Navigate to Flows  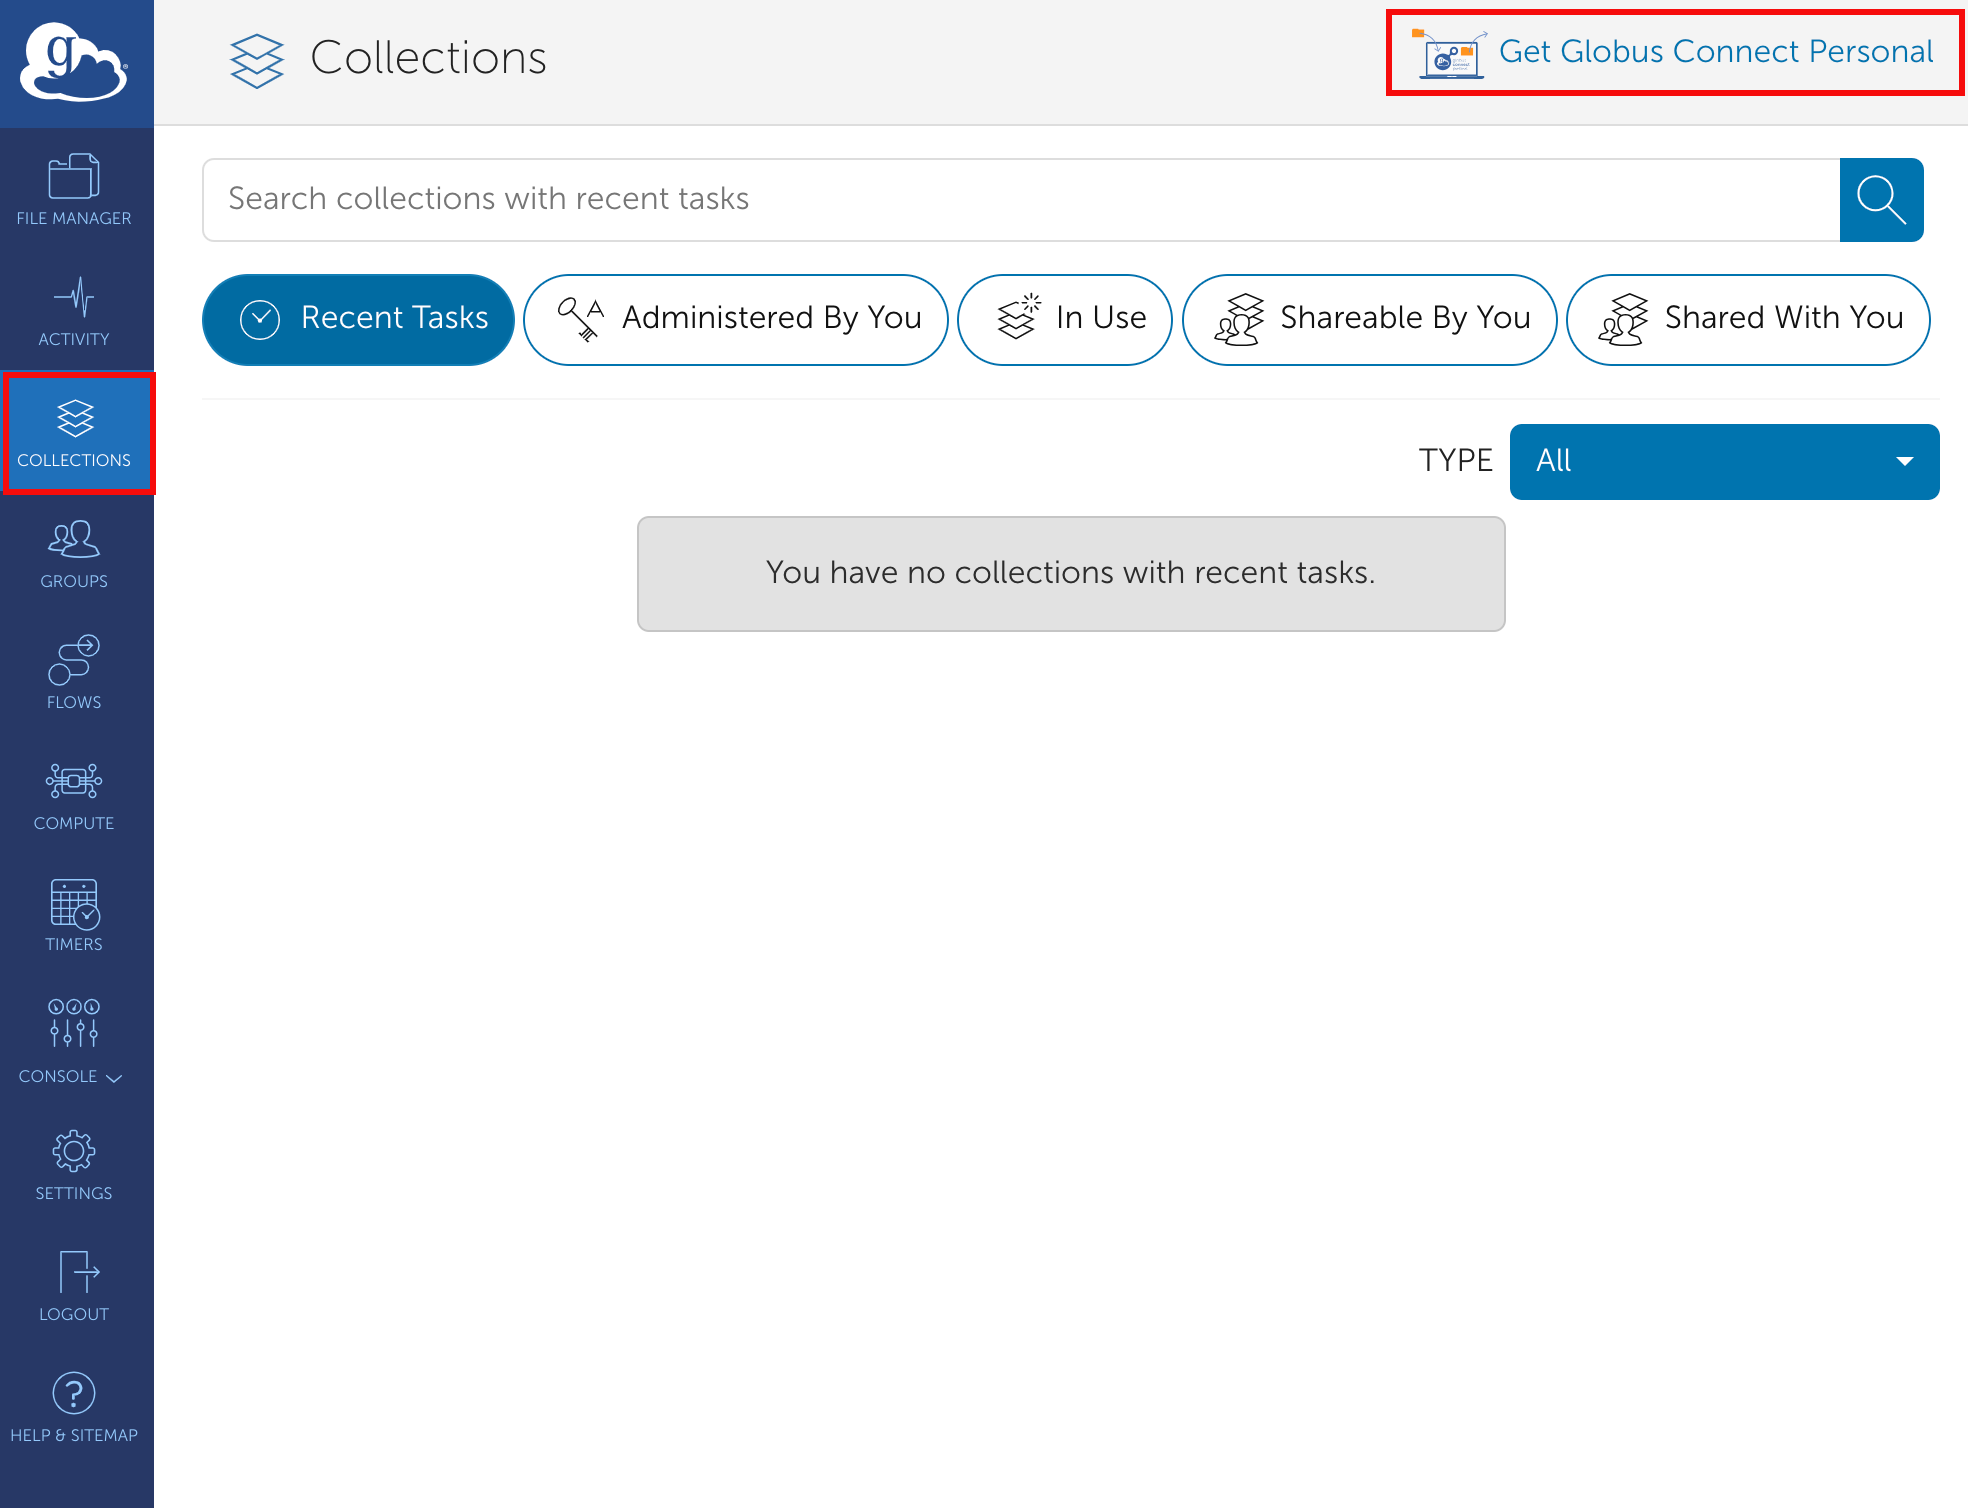coord(74,674)
